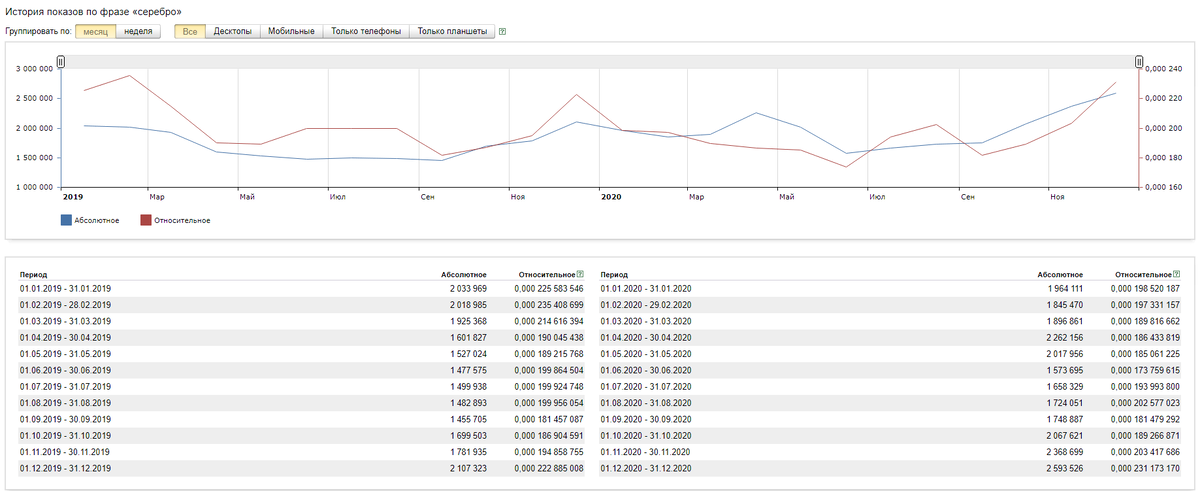Viewport: 1200px width, 491px height.
Task: Click the blue Абсолютное legend swatch
Action: coord(66,220)
